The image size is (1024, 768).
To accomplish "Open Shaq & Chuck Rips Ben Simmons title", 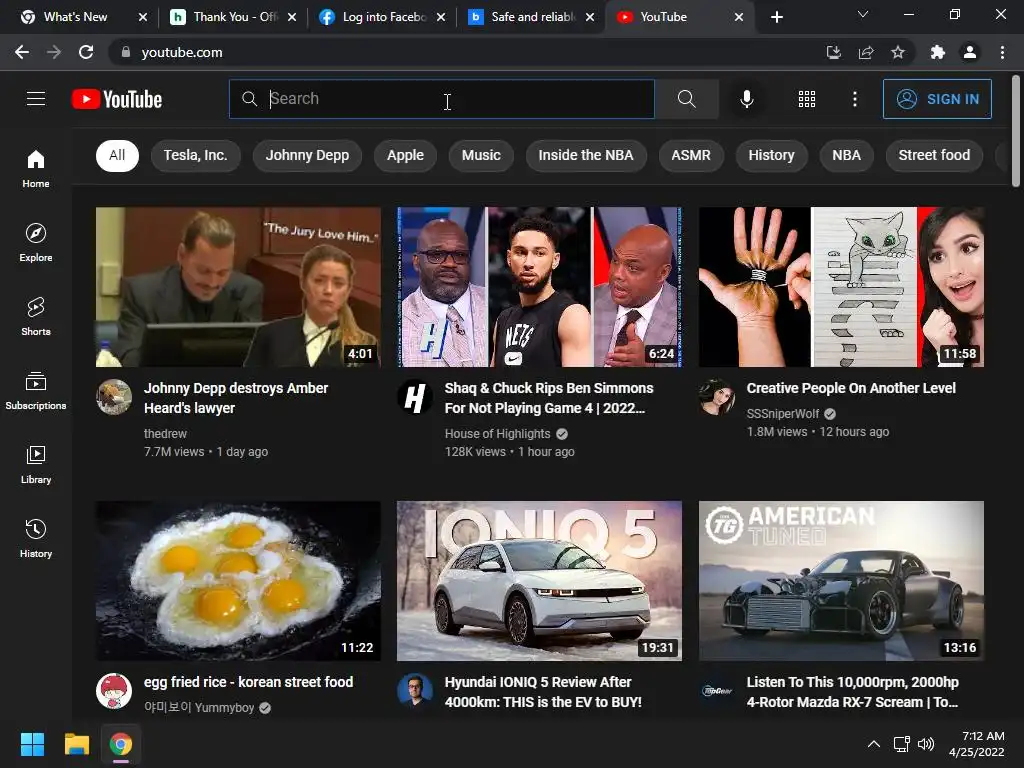I will 549,398.
